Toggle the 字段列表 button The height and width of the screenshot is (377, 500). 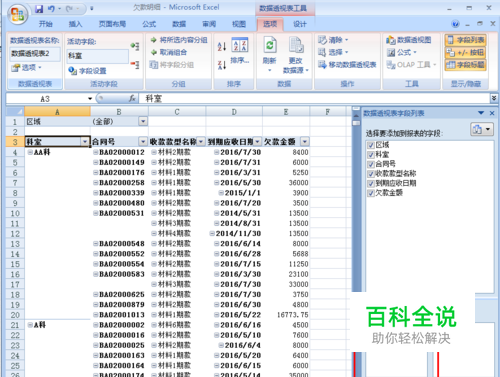[x=466, y=40]
